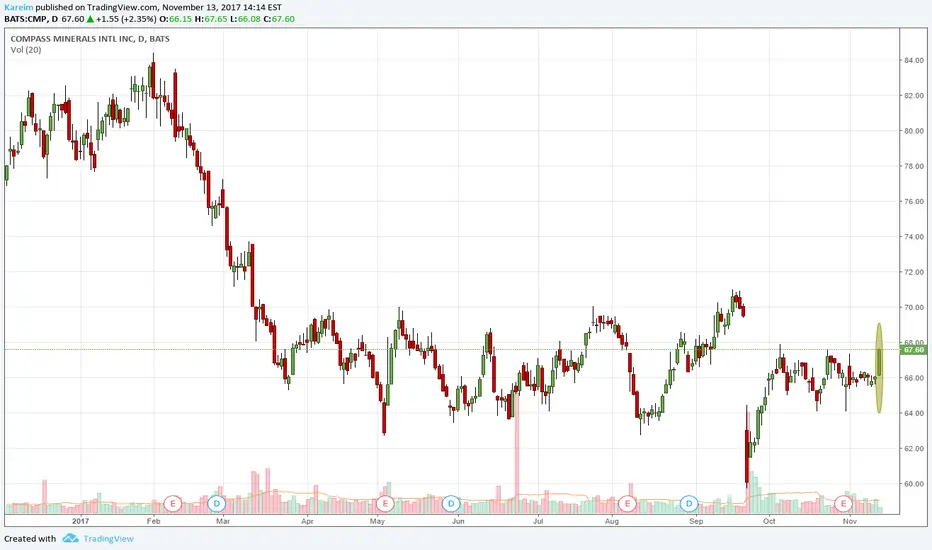Click the current price label 67.60 on axis
Screen dimensions: 932x550
coord(914,350)
